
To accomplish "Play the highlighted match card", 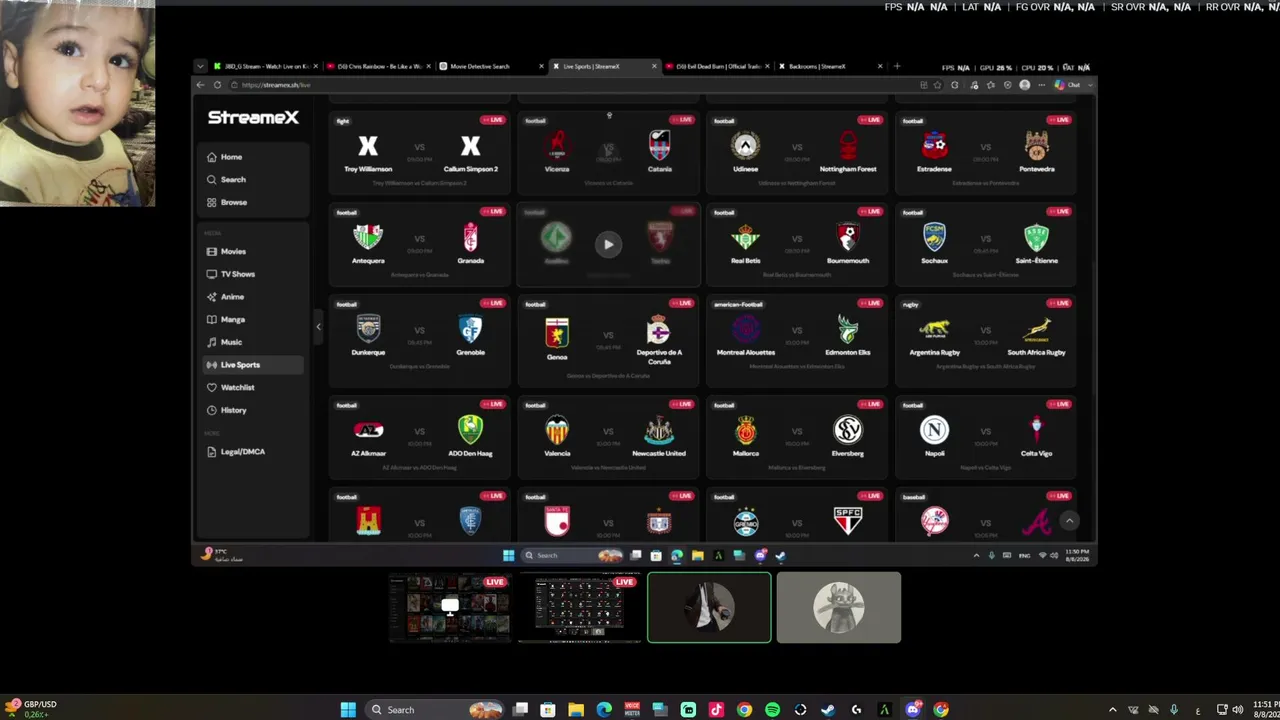I will point(608,244).
